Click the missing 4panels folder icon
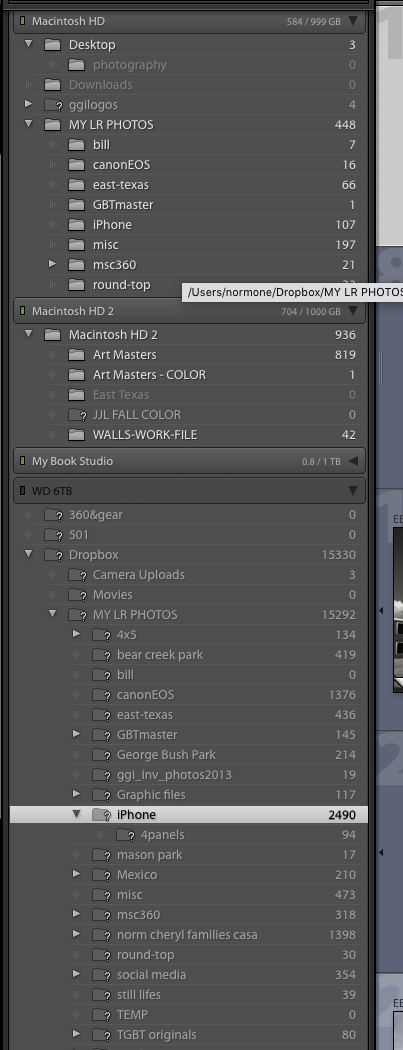Viewport: 403px width, 1050px height. (x=125, y=835)
